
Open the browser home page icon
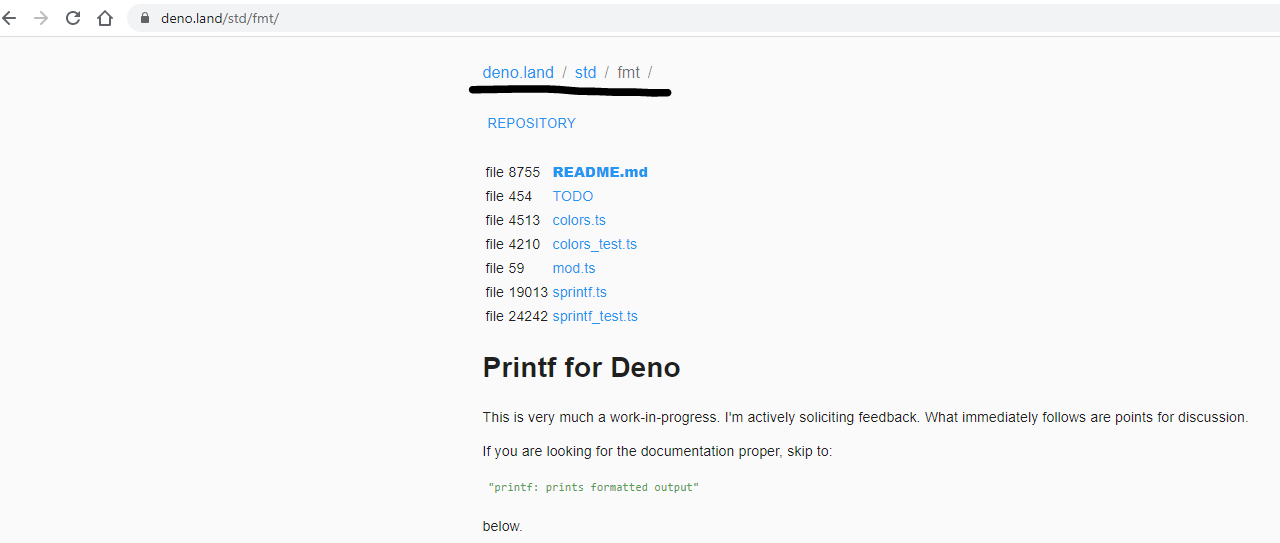point(105,18)
